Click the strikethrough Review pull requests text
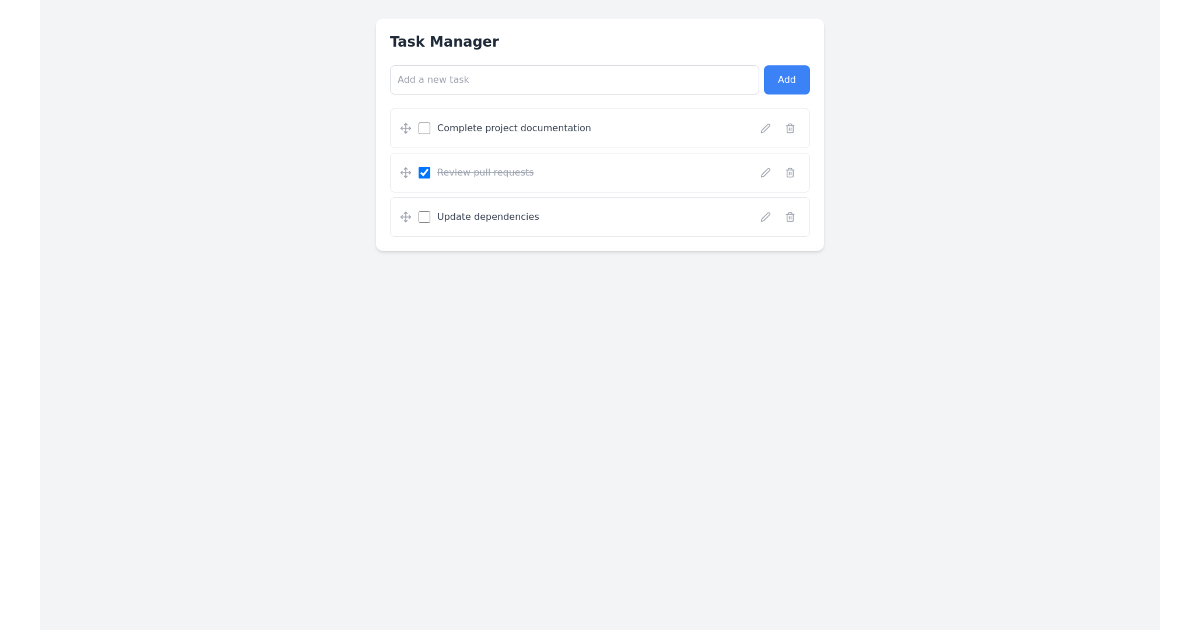 tap(484, 172)
